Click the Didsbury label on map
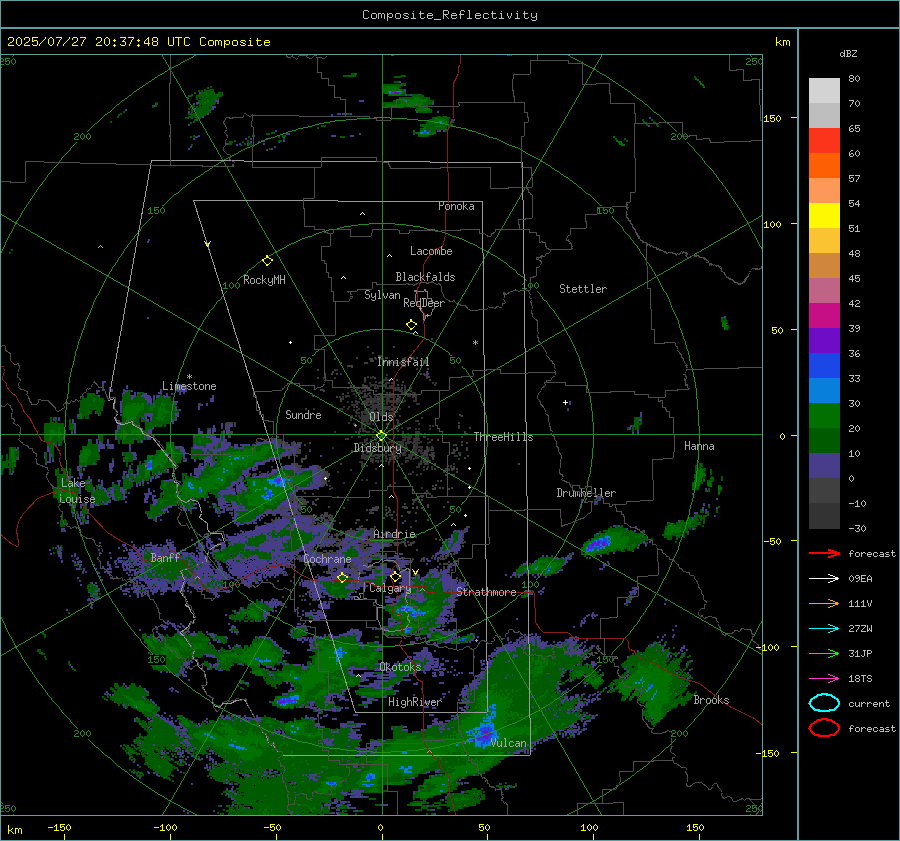Image resolution: width=900 pixels, height=841 pixels. click(x=377, y=448)
